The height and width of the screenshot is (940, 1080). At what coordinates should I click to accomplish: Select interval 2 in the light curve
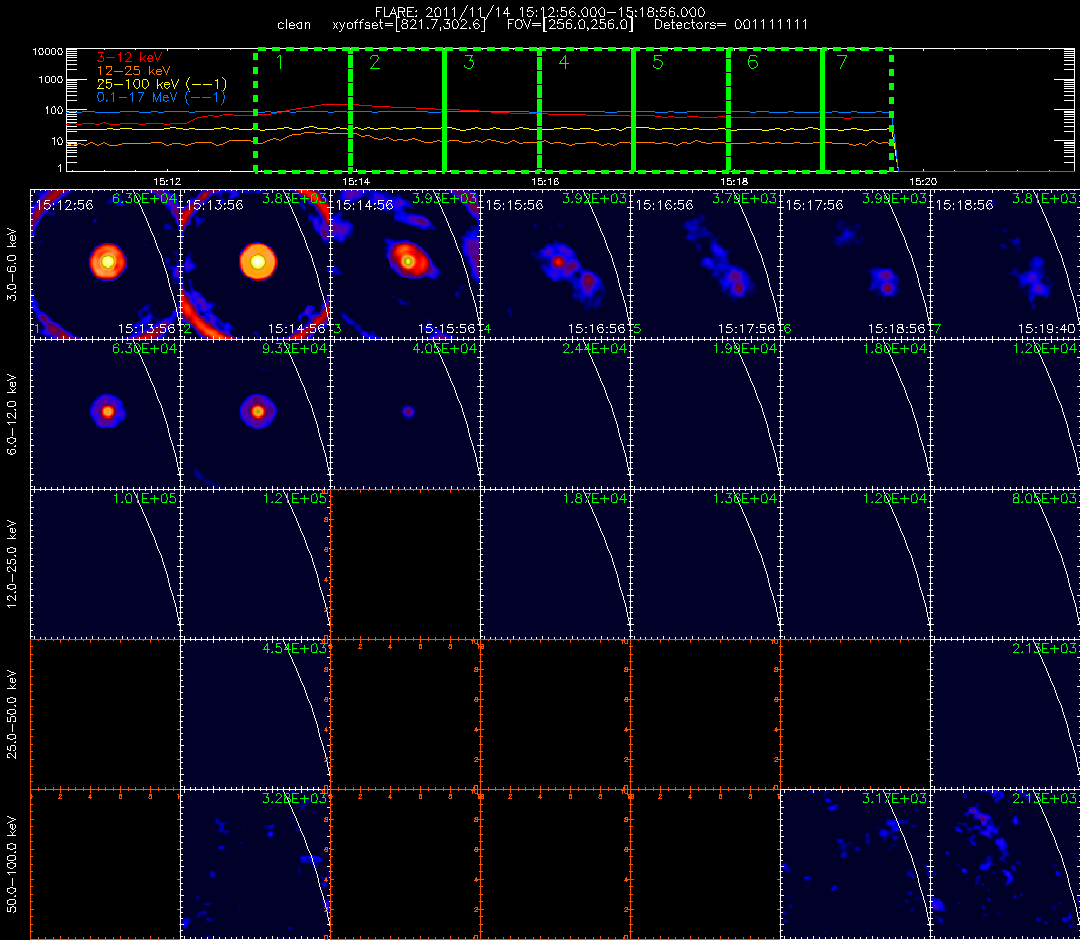(x=397, y=110)
